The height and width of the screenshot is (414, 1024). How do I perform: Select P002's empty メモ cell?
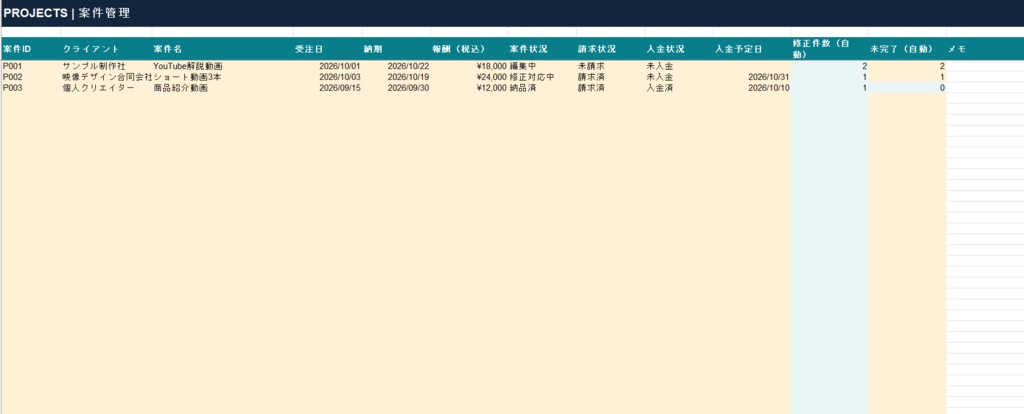[x=985, y=77]
